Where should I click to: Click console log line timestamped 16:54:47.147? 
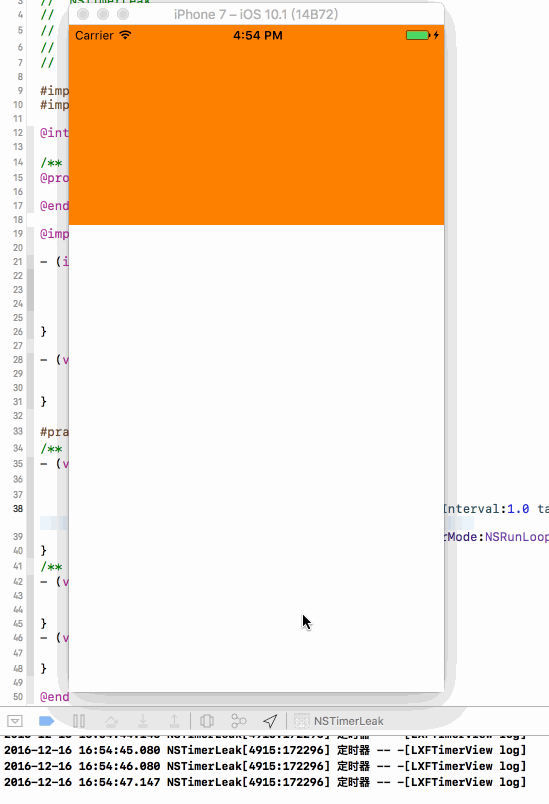tap(266, 782)
